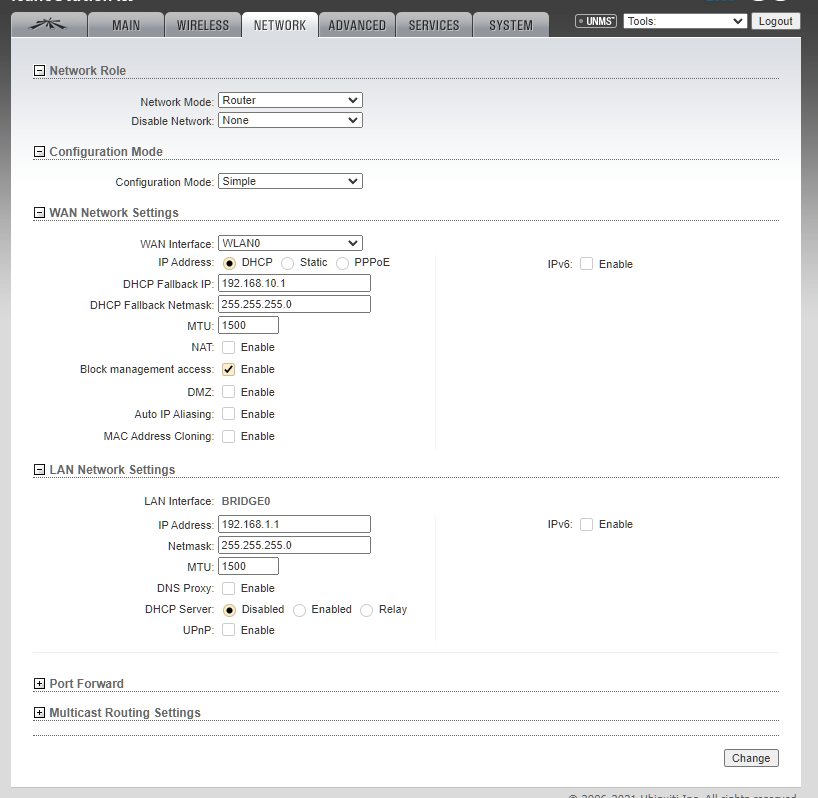Click the LAN IP Address field
818x798 pixels.
[x=294, y=524]
